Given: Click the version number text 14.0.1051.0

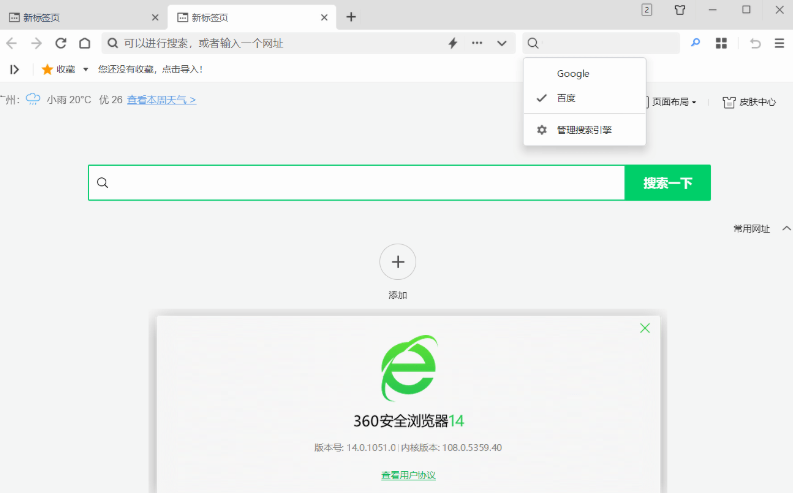Looking at the screenshot, I should coord(371,447).
